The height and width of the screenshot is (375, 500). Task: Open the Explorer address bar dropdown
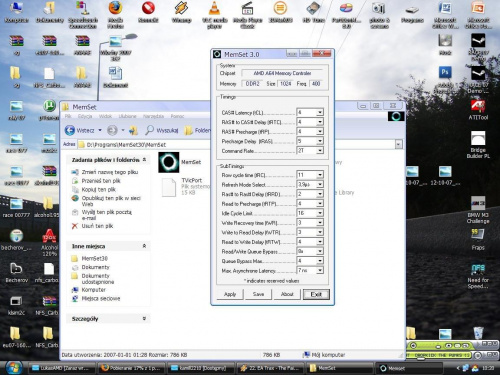pyautogui.click(x=398, y=144)
